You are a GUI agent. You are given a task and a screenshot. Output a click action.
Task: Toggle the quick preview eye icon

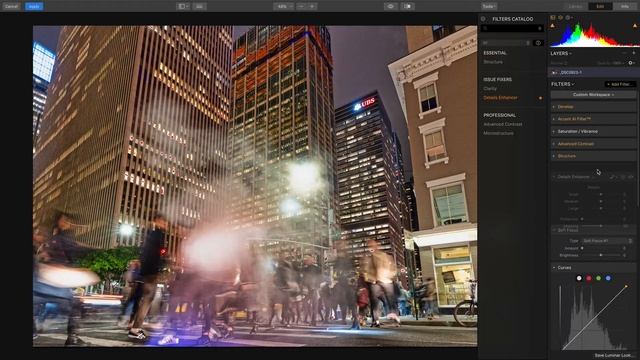click(391, 7)
